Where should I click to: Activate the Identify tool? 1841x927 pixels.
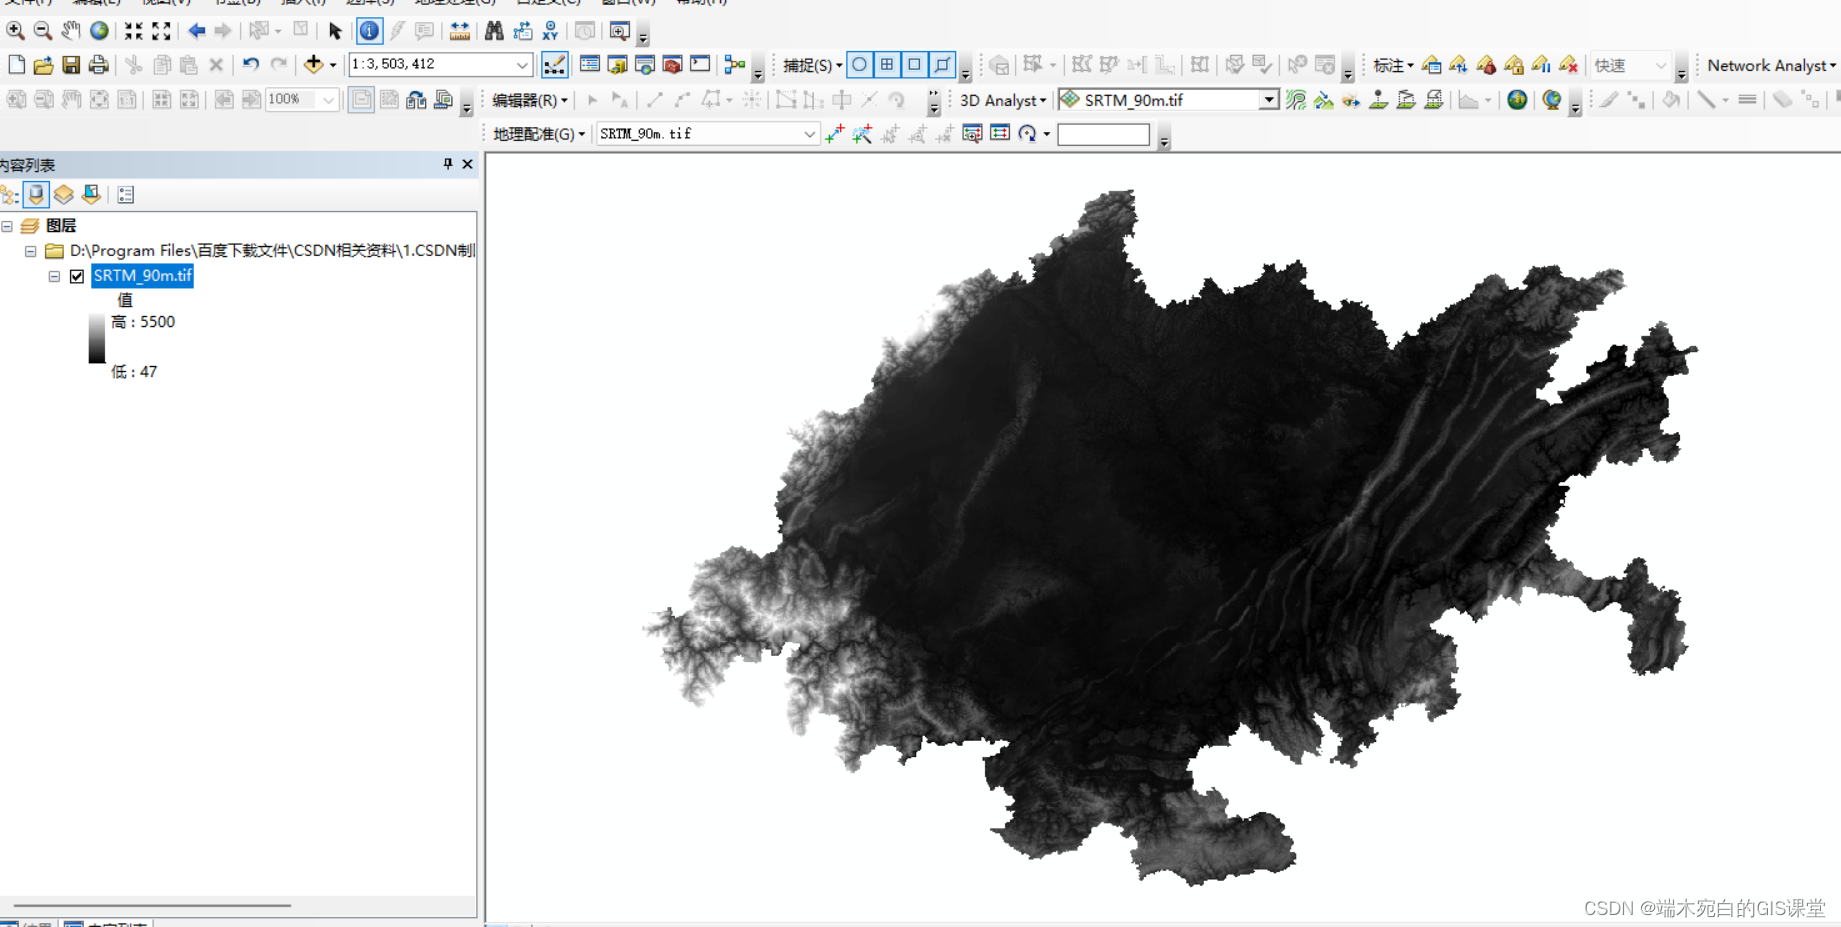pos(369,31)
